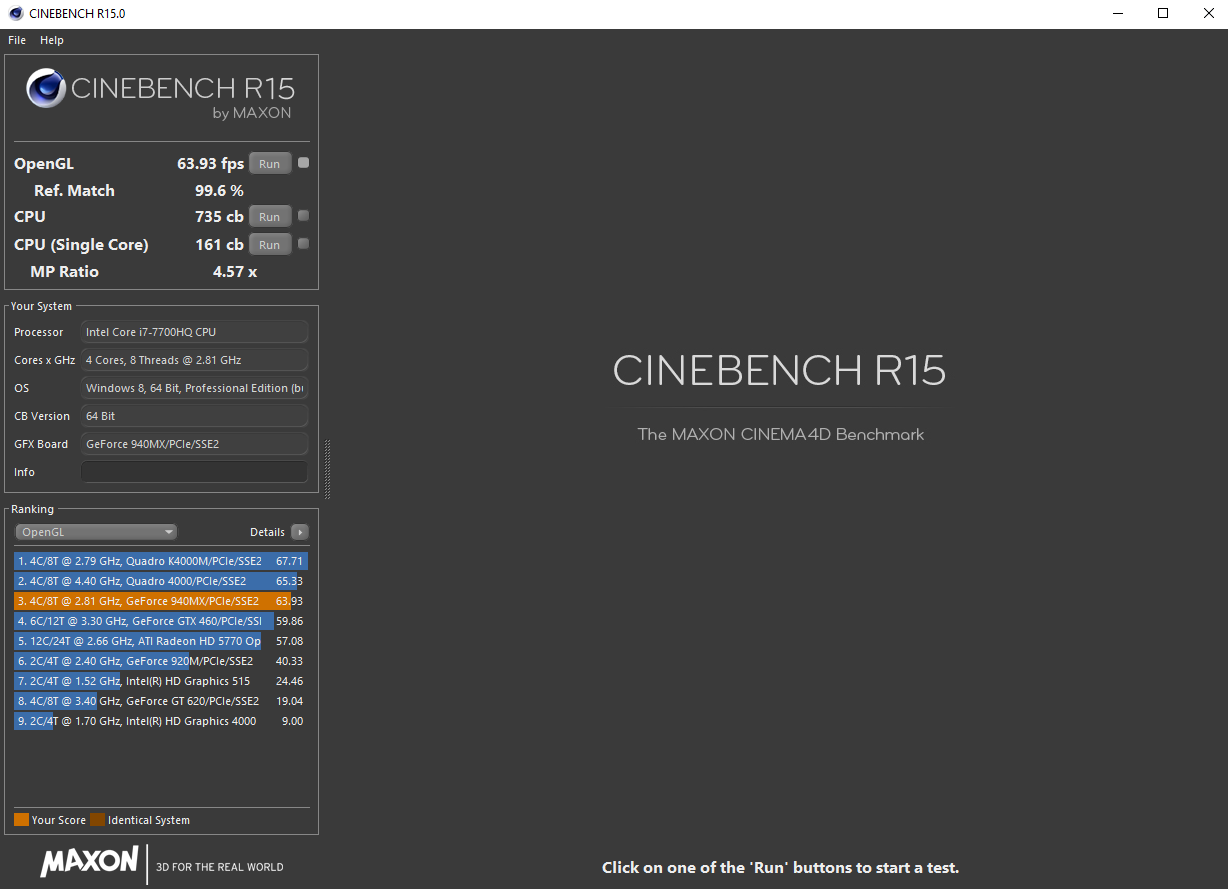Click the panel splitter handle
The height and width of the screenshot is (889, 1228).
coord(327,469)
